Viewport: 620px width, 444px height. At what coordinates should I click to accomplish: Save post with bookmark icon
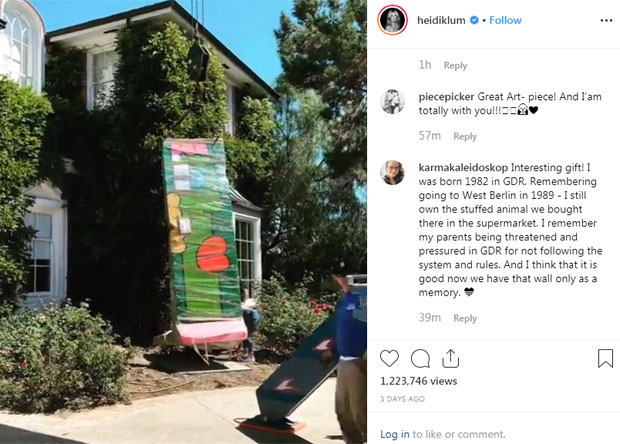click(x=605, y=358)
